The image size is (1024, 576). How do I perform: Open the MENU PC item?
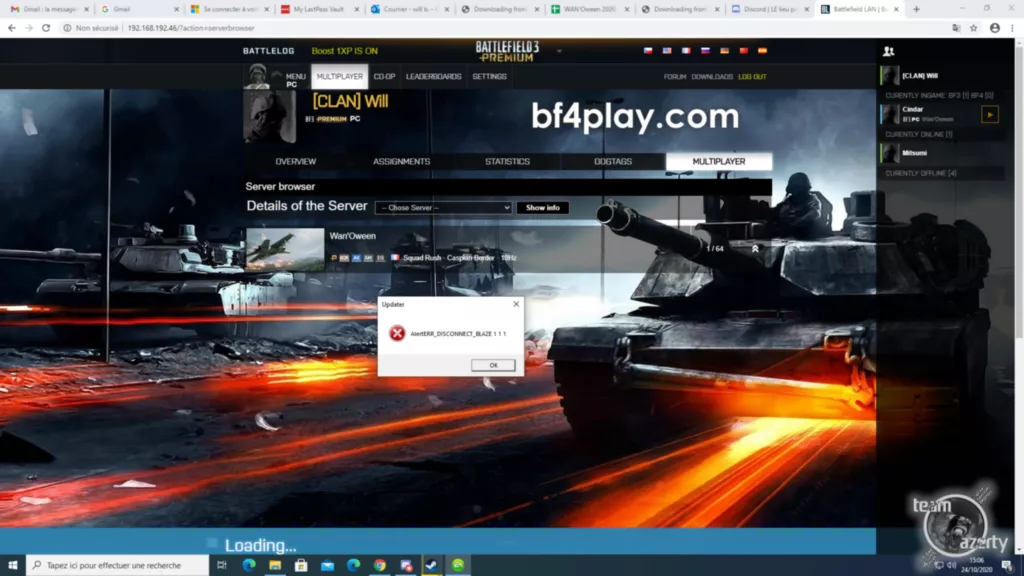coord(295,80)
